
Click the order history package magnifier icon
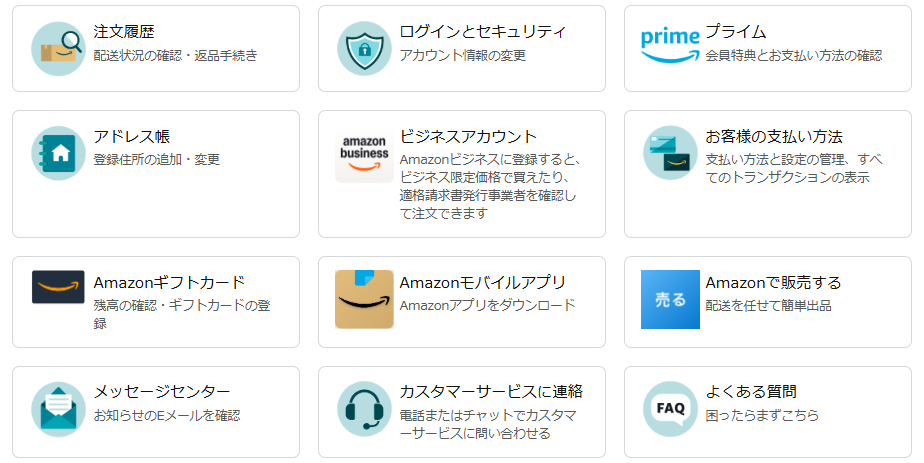(58, 48)
